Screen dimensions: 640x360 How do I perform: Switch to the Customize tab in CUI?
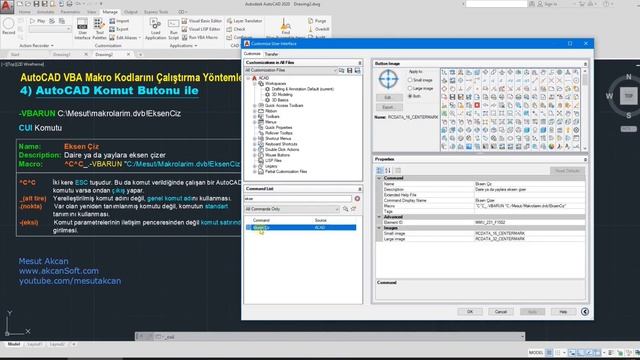(252, 54)
